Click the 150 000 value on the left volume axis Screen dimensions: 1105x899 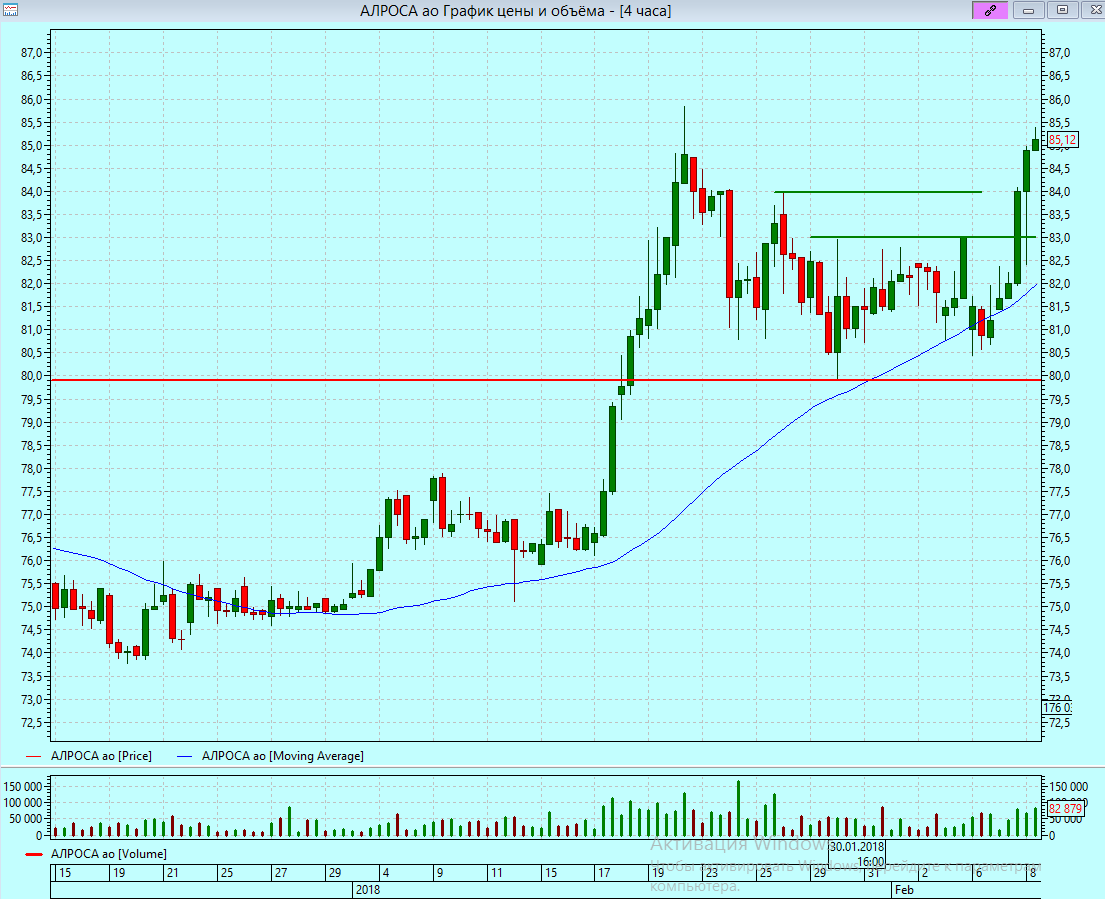pos(24,786)
